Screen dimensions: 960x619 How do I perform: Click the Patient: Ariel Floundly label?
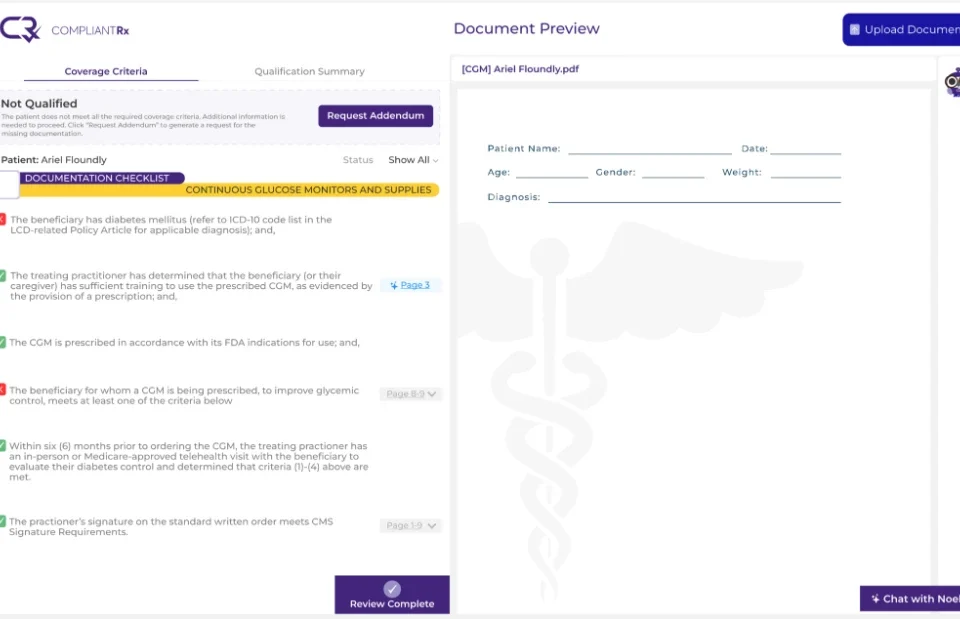click(54, 160)
